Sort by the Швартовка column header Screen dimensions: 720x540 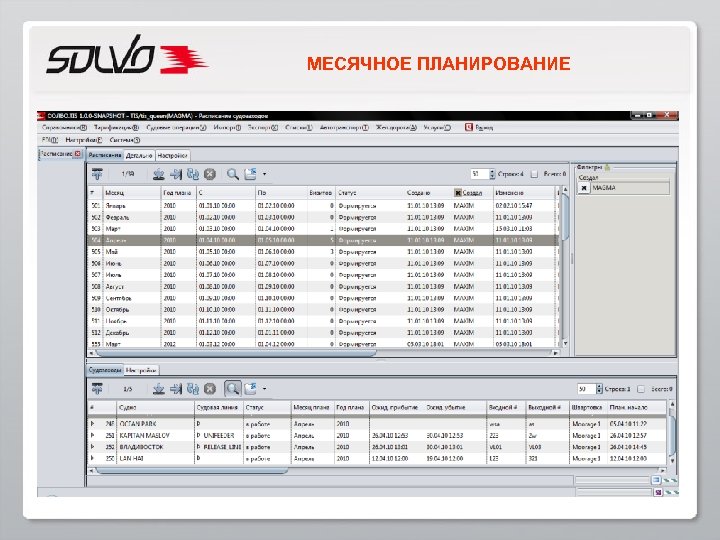588,407
